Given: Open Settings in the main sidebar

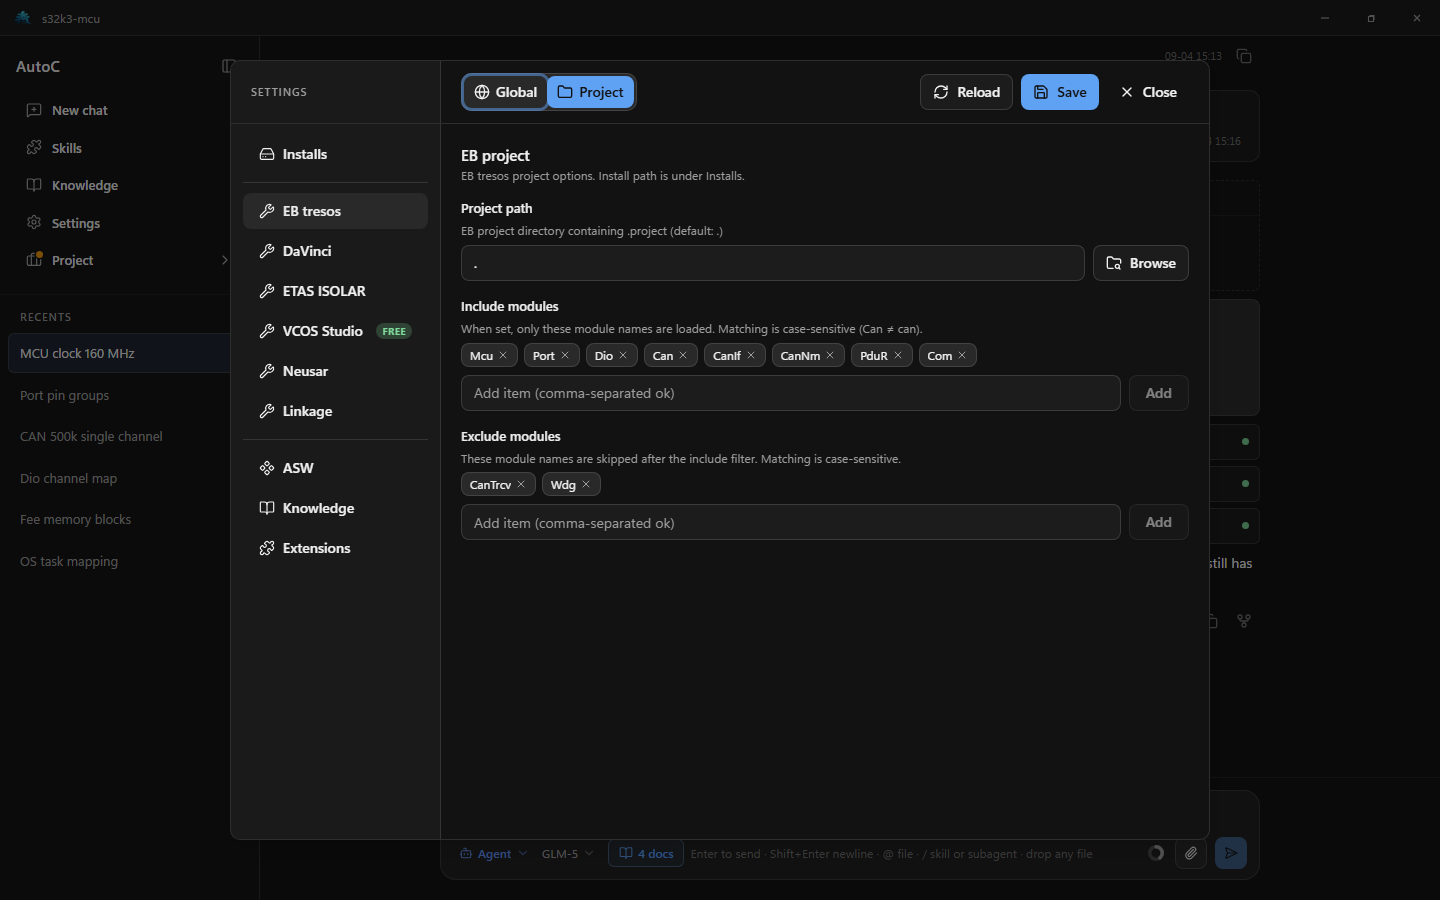Looking at the screenshot, I should click(x=120, y=223).
